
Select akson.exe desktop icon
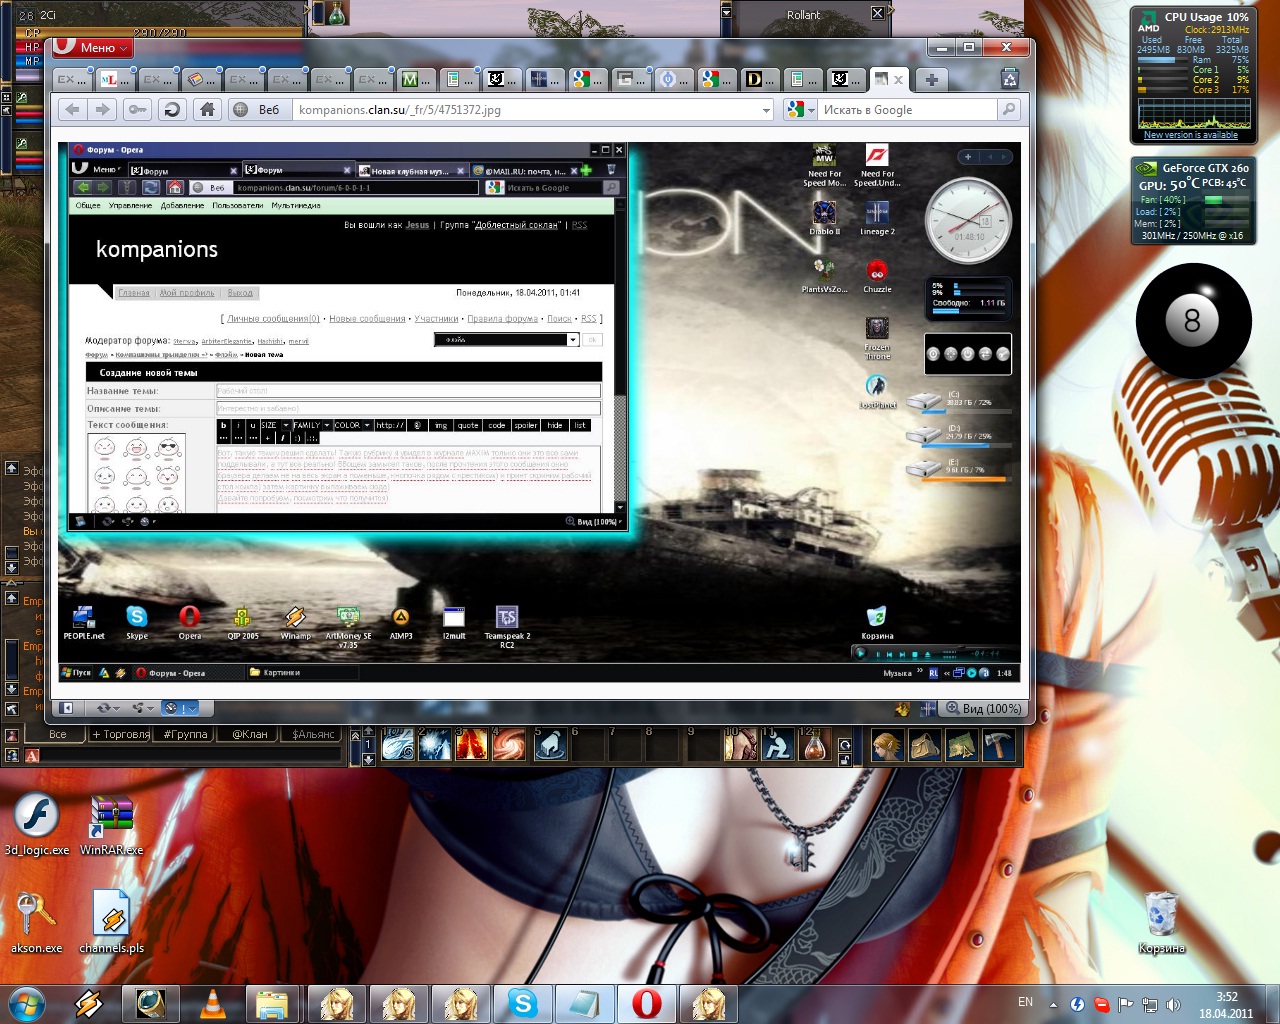[x=36, y=922]
